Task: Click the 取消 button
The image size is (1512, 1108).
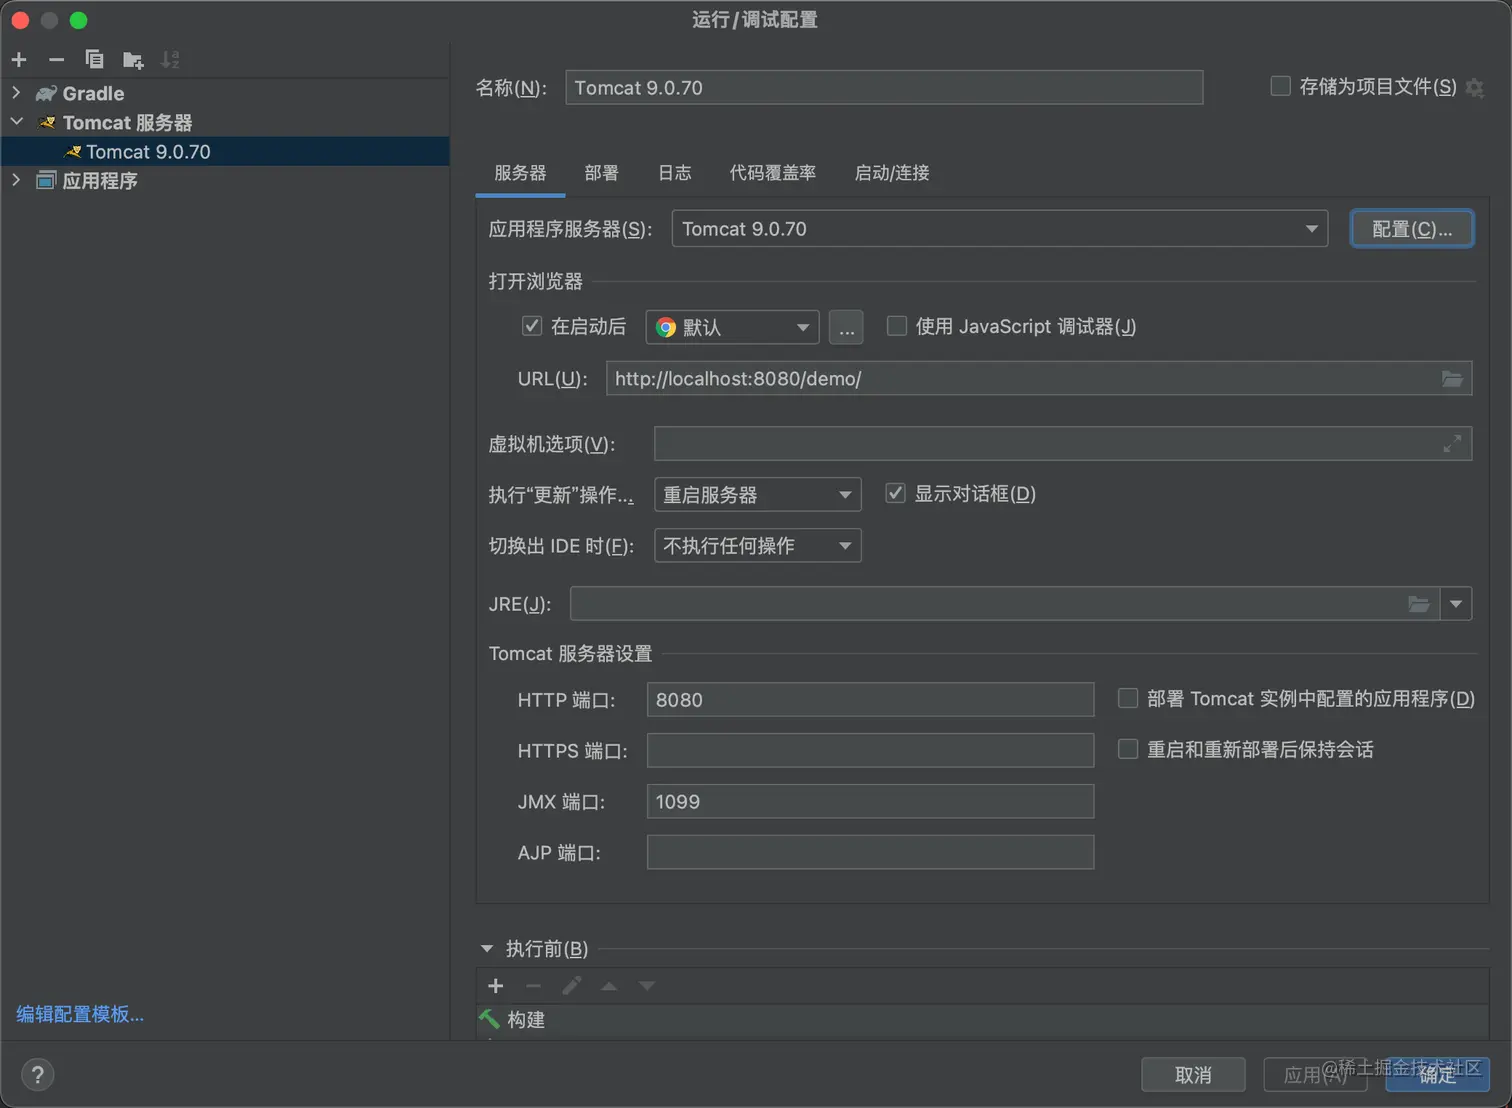Action: (x=1193, y=1075)
